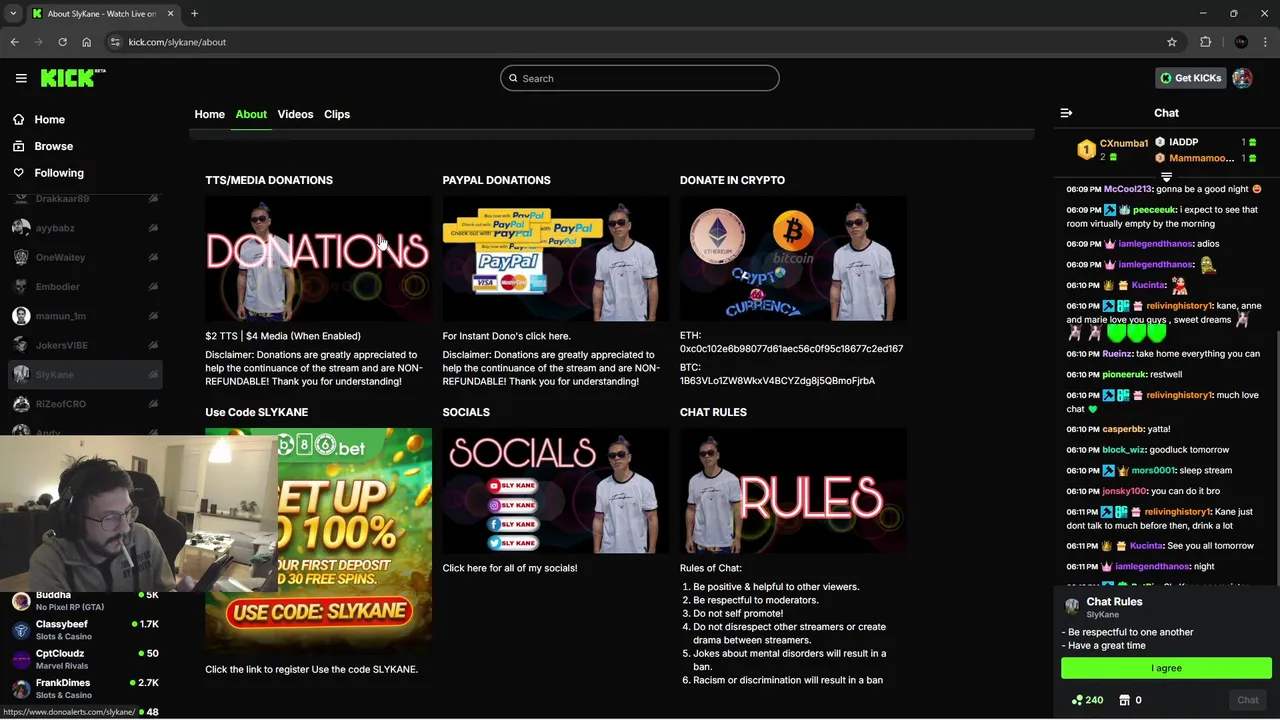This screenshot has height=720, width=1280.
Task: Open Browse in the sidebar
Action: pyautogui.click(x=53, y=146)
